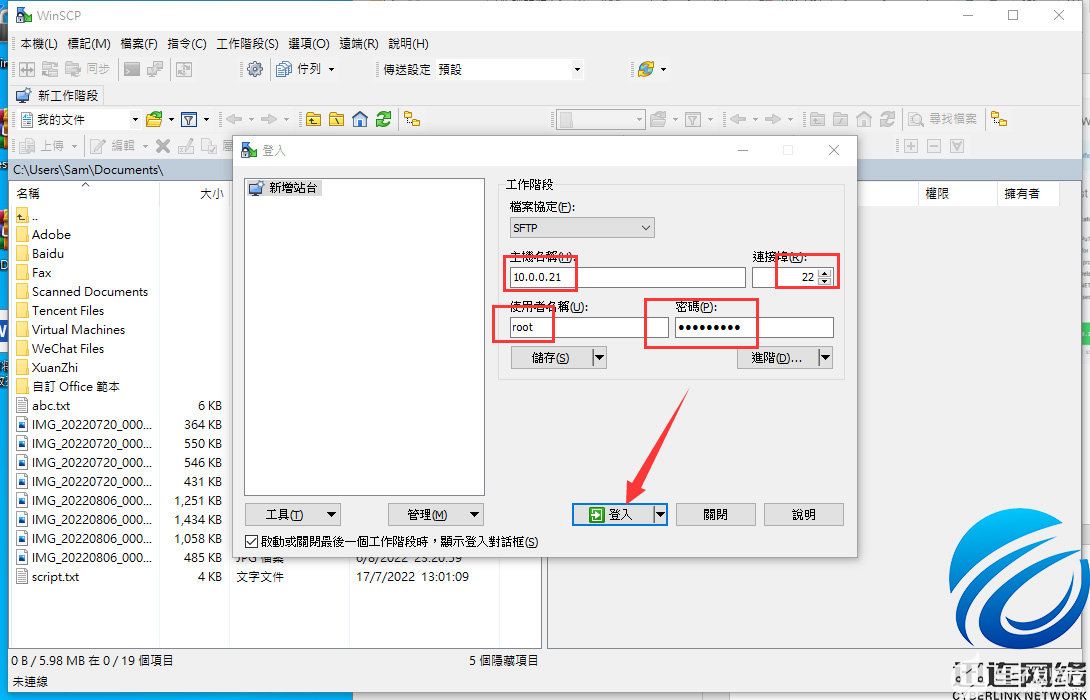Toggle the show login dialog checkbox
The width and height of the screenshot is (1090, 700).
252,542
